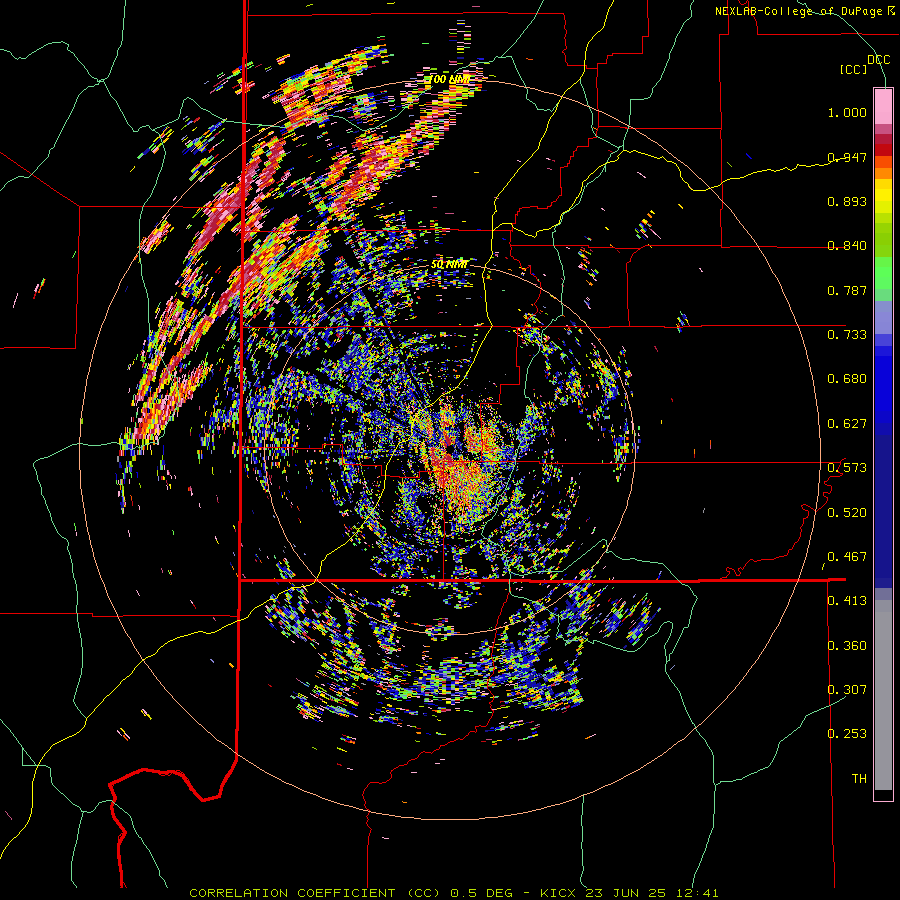Click the green color band near 0.787

click(x=883, y=278)
